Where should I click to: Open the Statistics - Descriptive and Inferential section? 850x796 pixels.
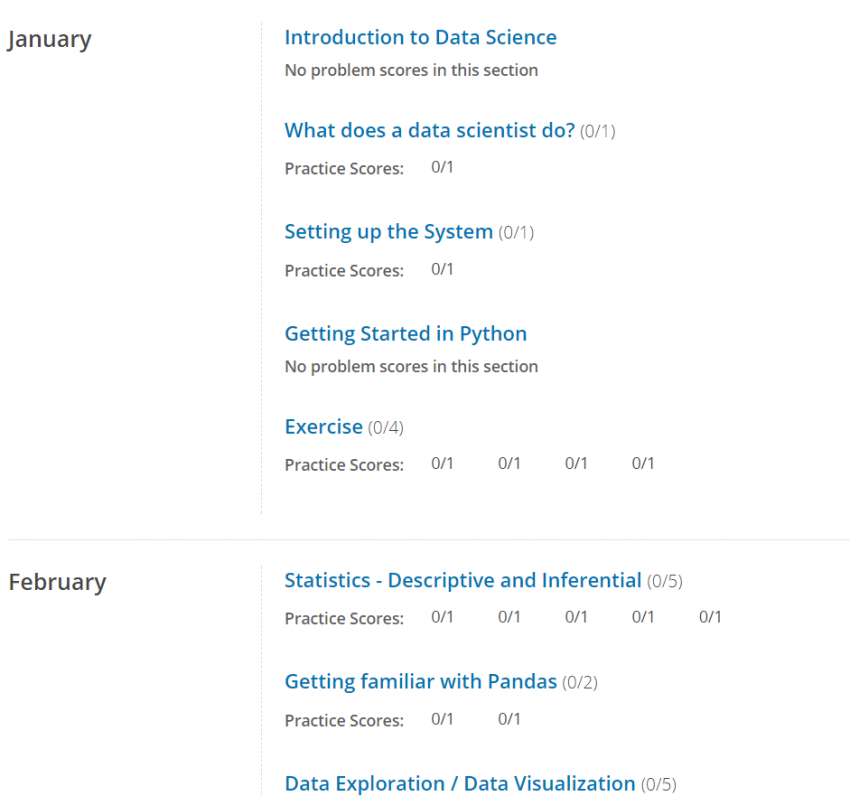pos(463,580)
